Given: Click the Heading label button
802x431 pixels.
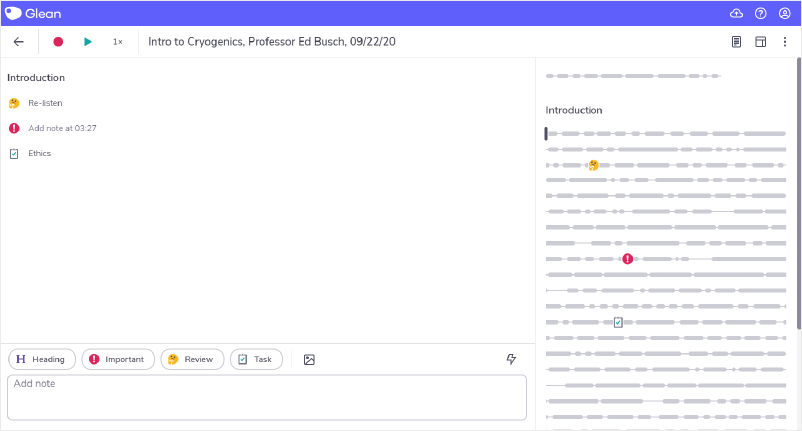Looking at the screenshot, I should [41, 359].
